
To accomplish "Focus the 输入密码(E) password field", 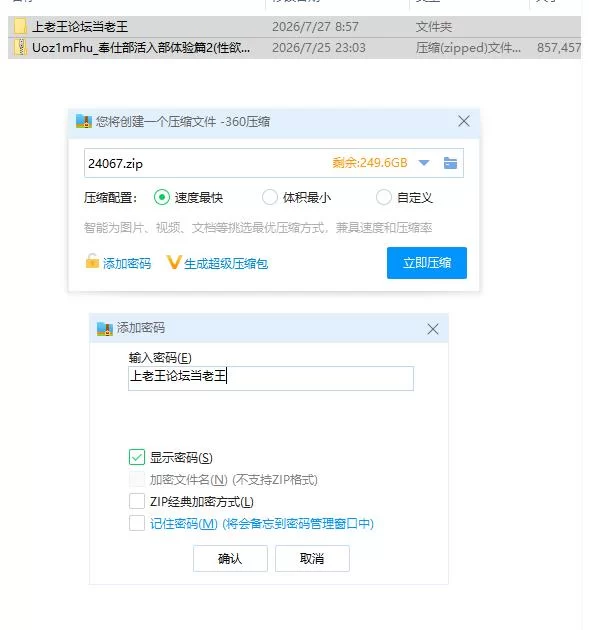I will [271, 378].
